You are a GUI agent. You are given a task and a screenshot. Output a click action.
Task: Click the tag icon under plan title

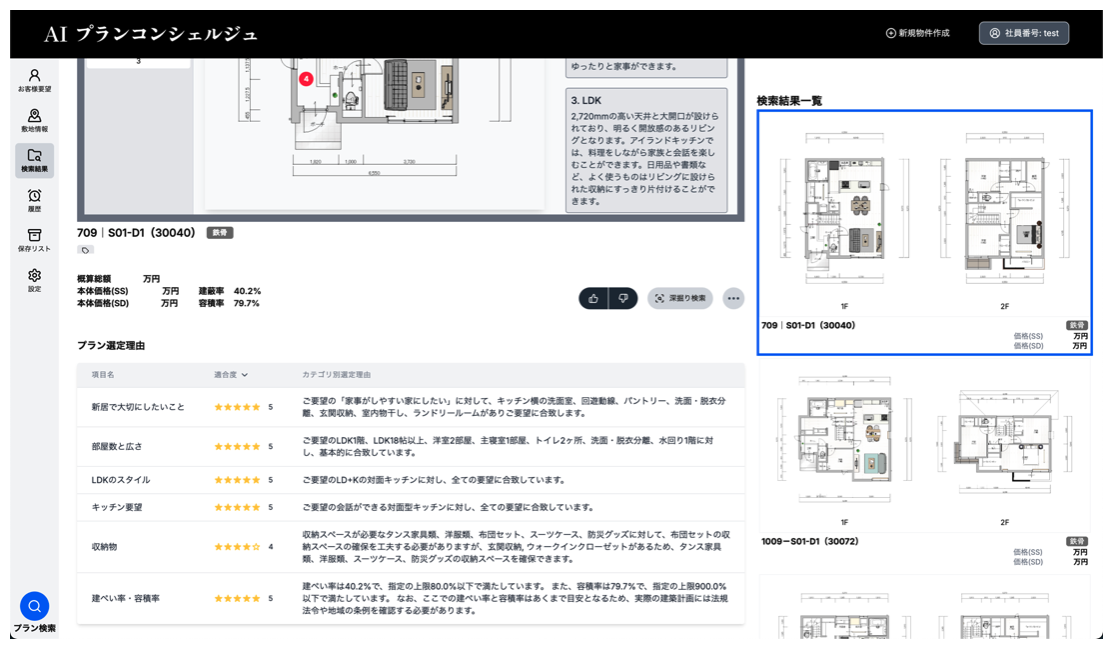coord(86,250)
